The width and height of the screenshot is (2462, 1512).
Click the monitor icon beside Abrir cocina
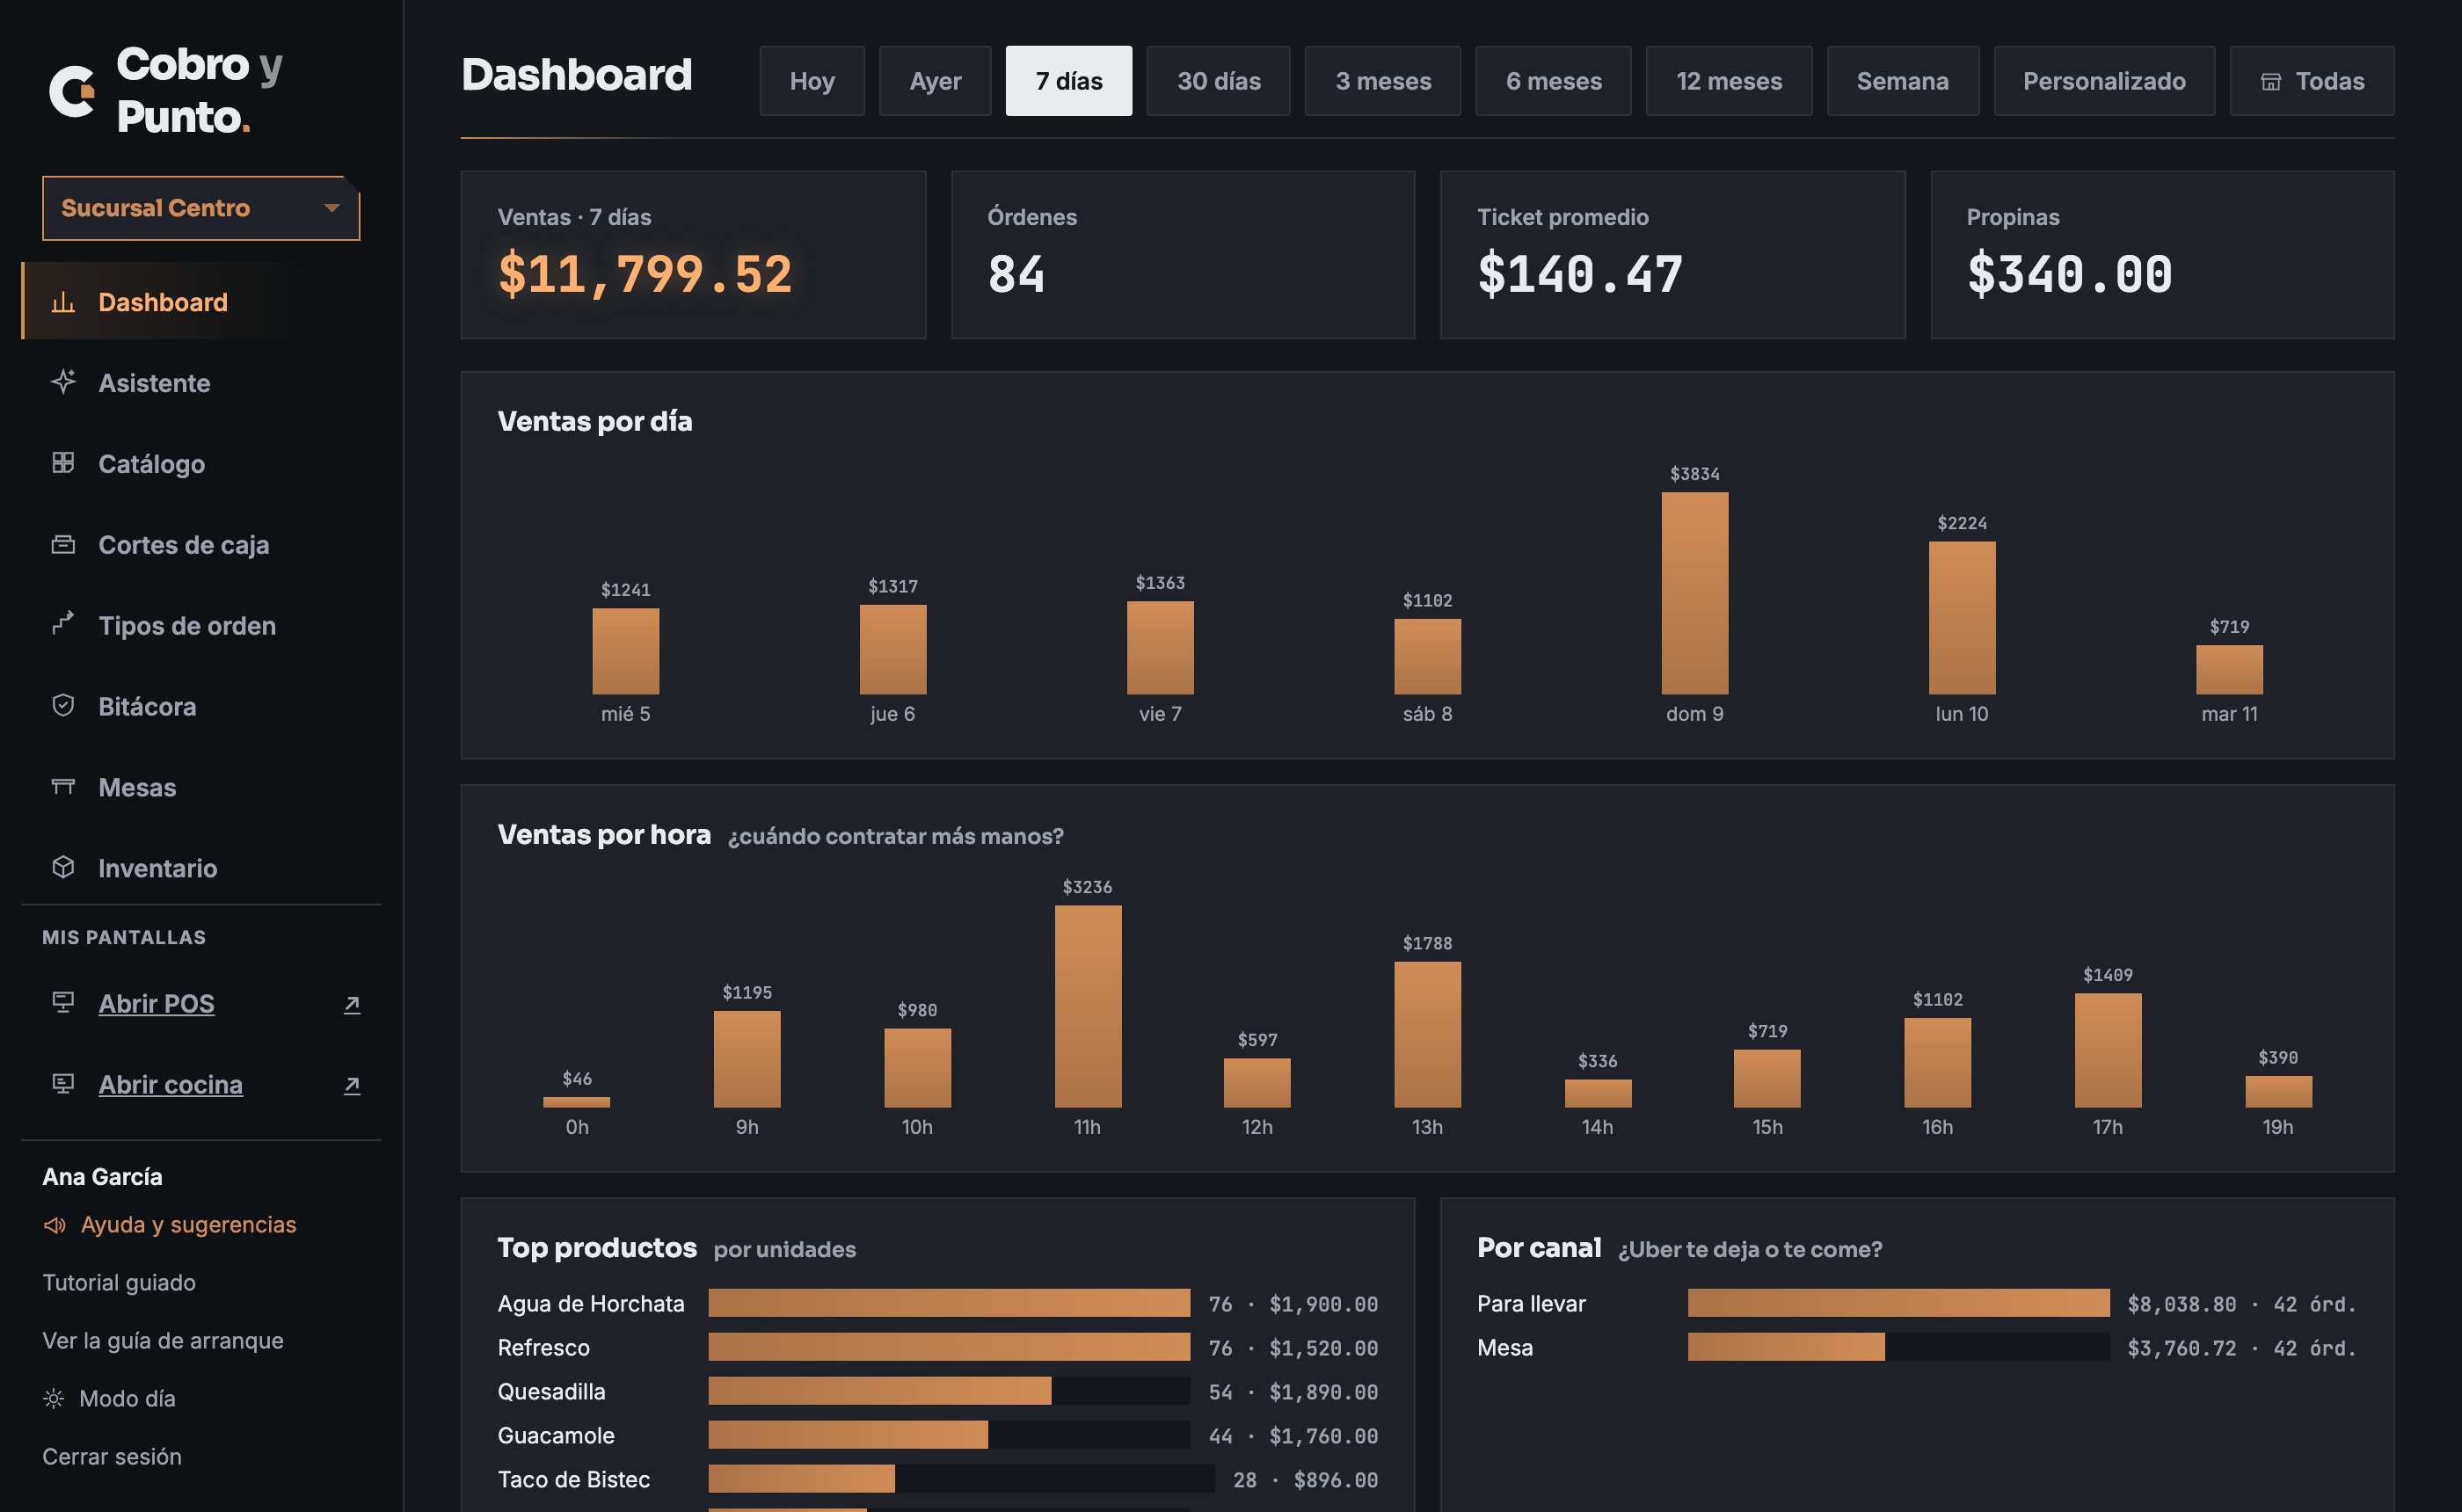pyautogui.click(x=63, y=1083)
